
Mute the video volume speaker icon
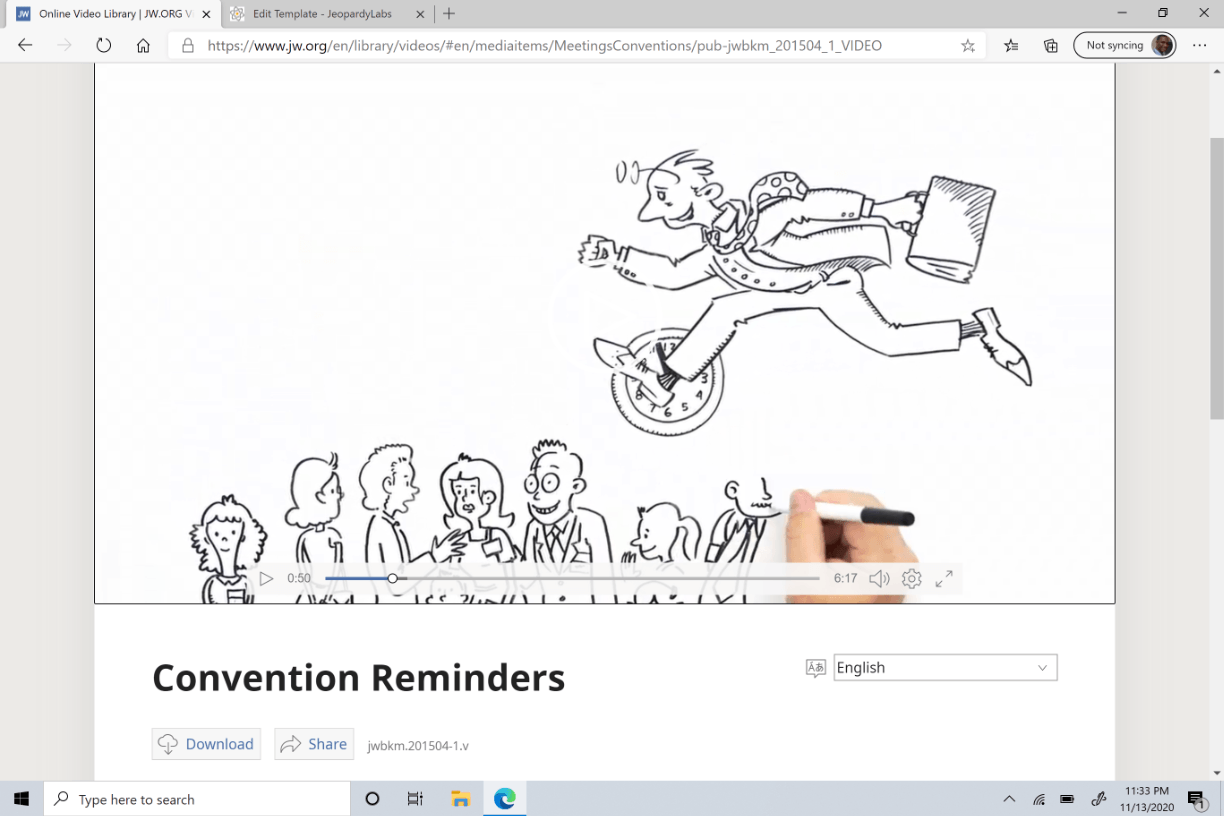[879, 578]
